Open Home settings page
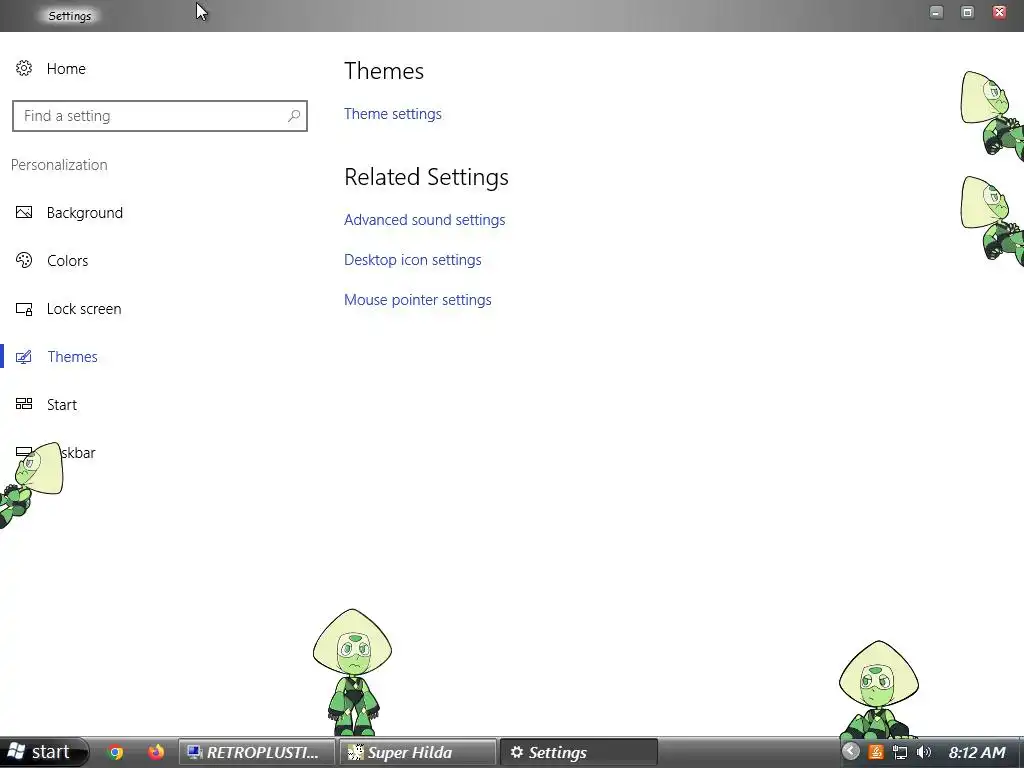Image resolution: width=1024 pixels, height=768 pixels. [x=66, y=69]
